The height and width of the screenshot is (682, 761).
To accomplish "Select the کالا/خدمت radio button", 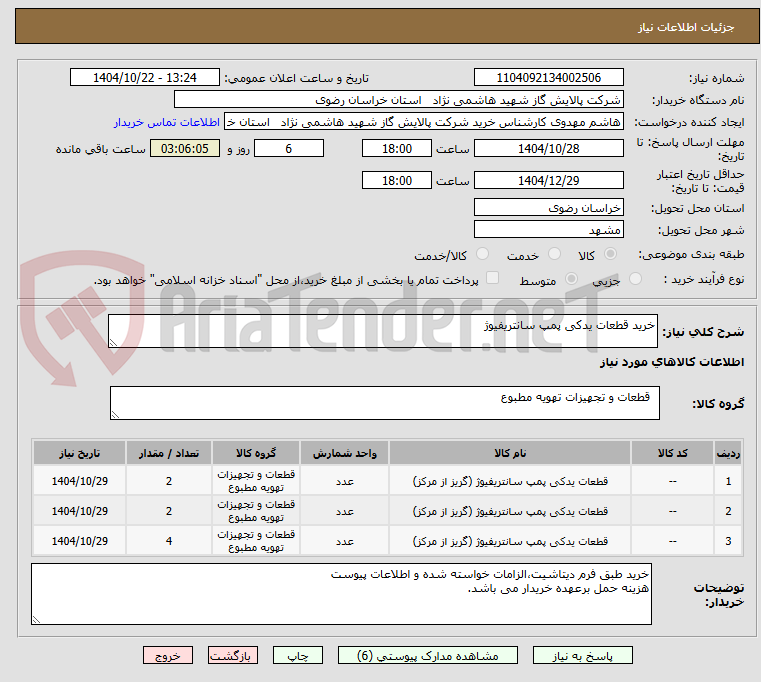I will [x=482, y=254].
